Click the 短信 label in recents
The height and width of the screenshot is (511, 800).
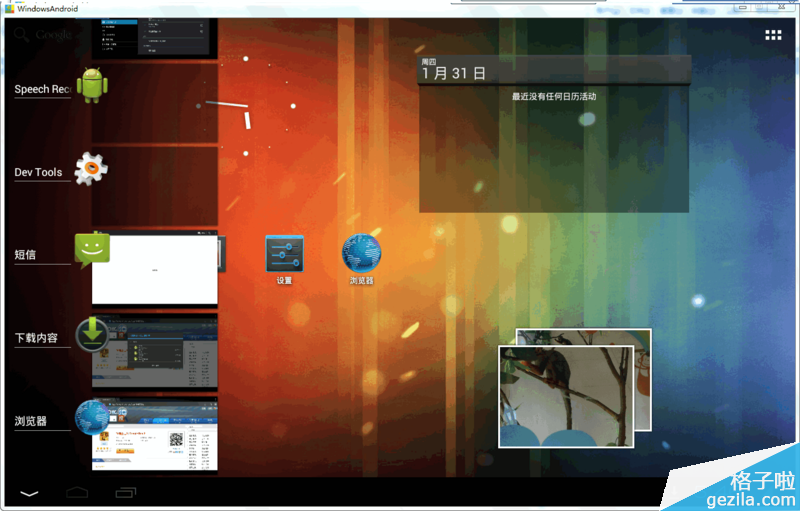(x=25, y=254)
